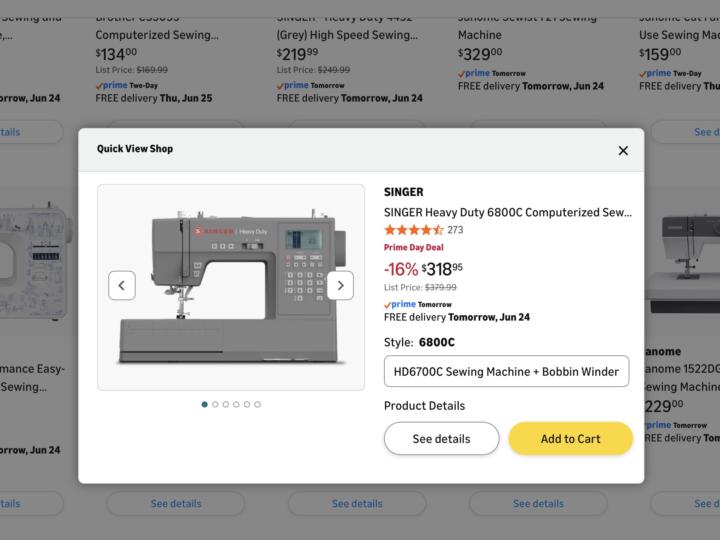Click the Prime Tomorrow badge in Quick View
This screenshot has height=540, width=720.
point(418,304)
